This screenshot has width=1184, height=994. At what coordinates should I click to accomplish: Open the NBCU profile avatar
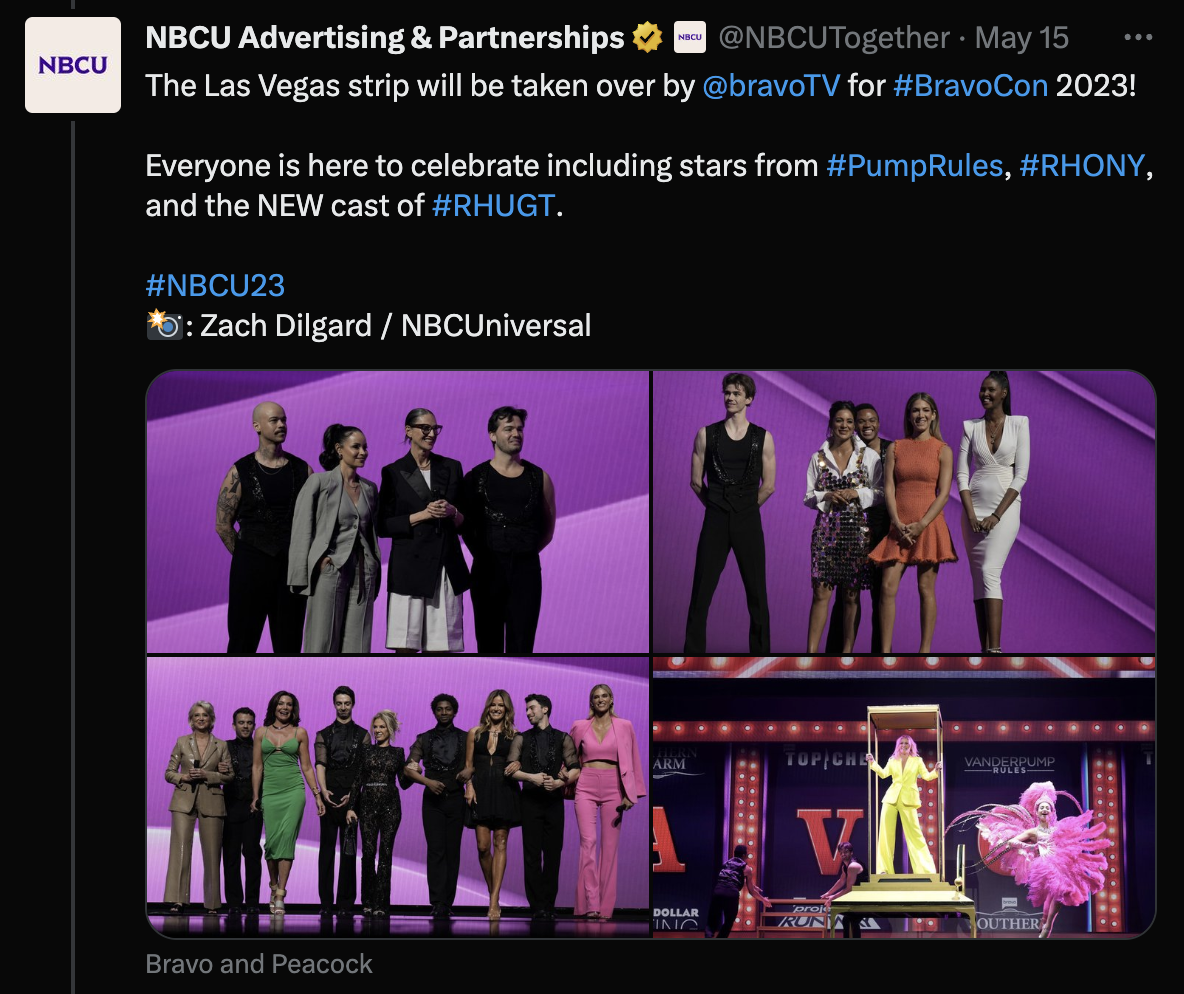[72, 65]
